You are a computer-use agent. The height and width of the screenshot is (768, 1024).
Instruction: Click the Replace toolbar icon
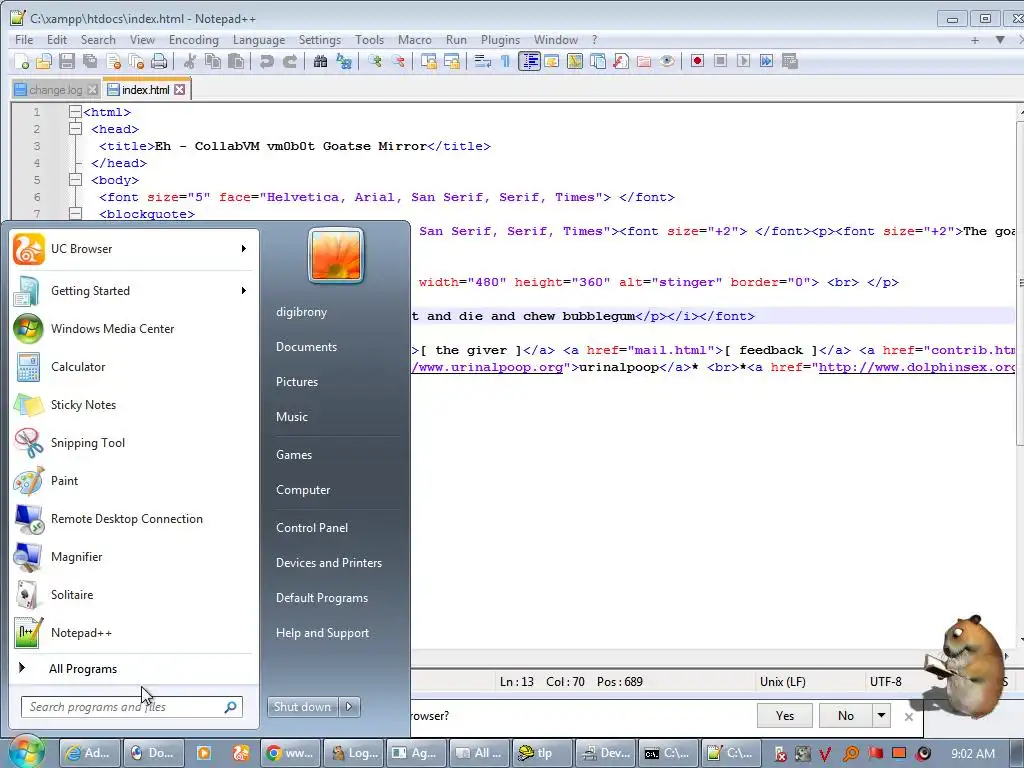click(344, 61)
